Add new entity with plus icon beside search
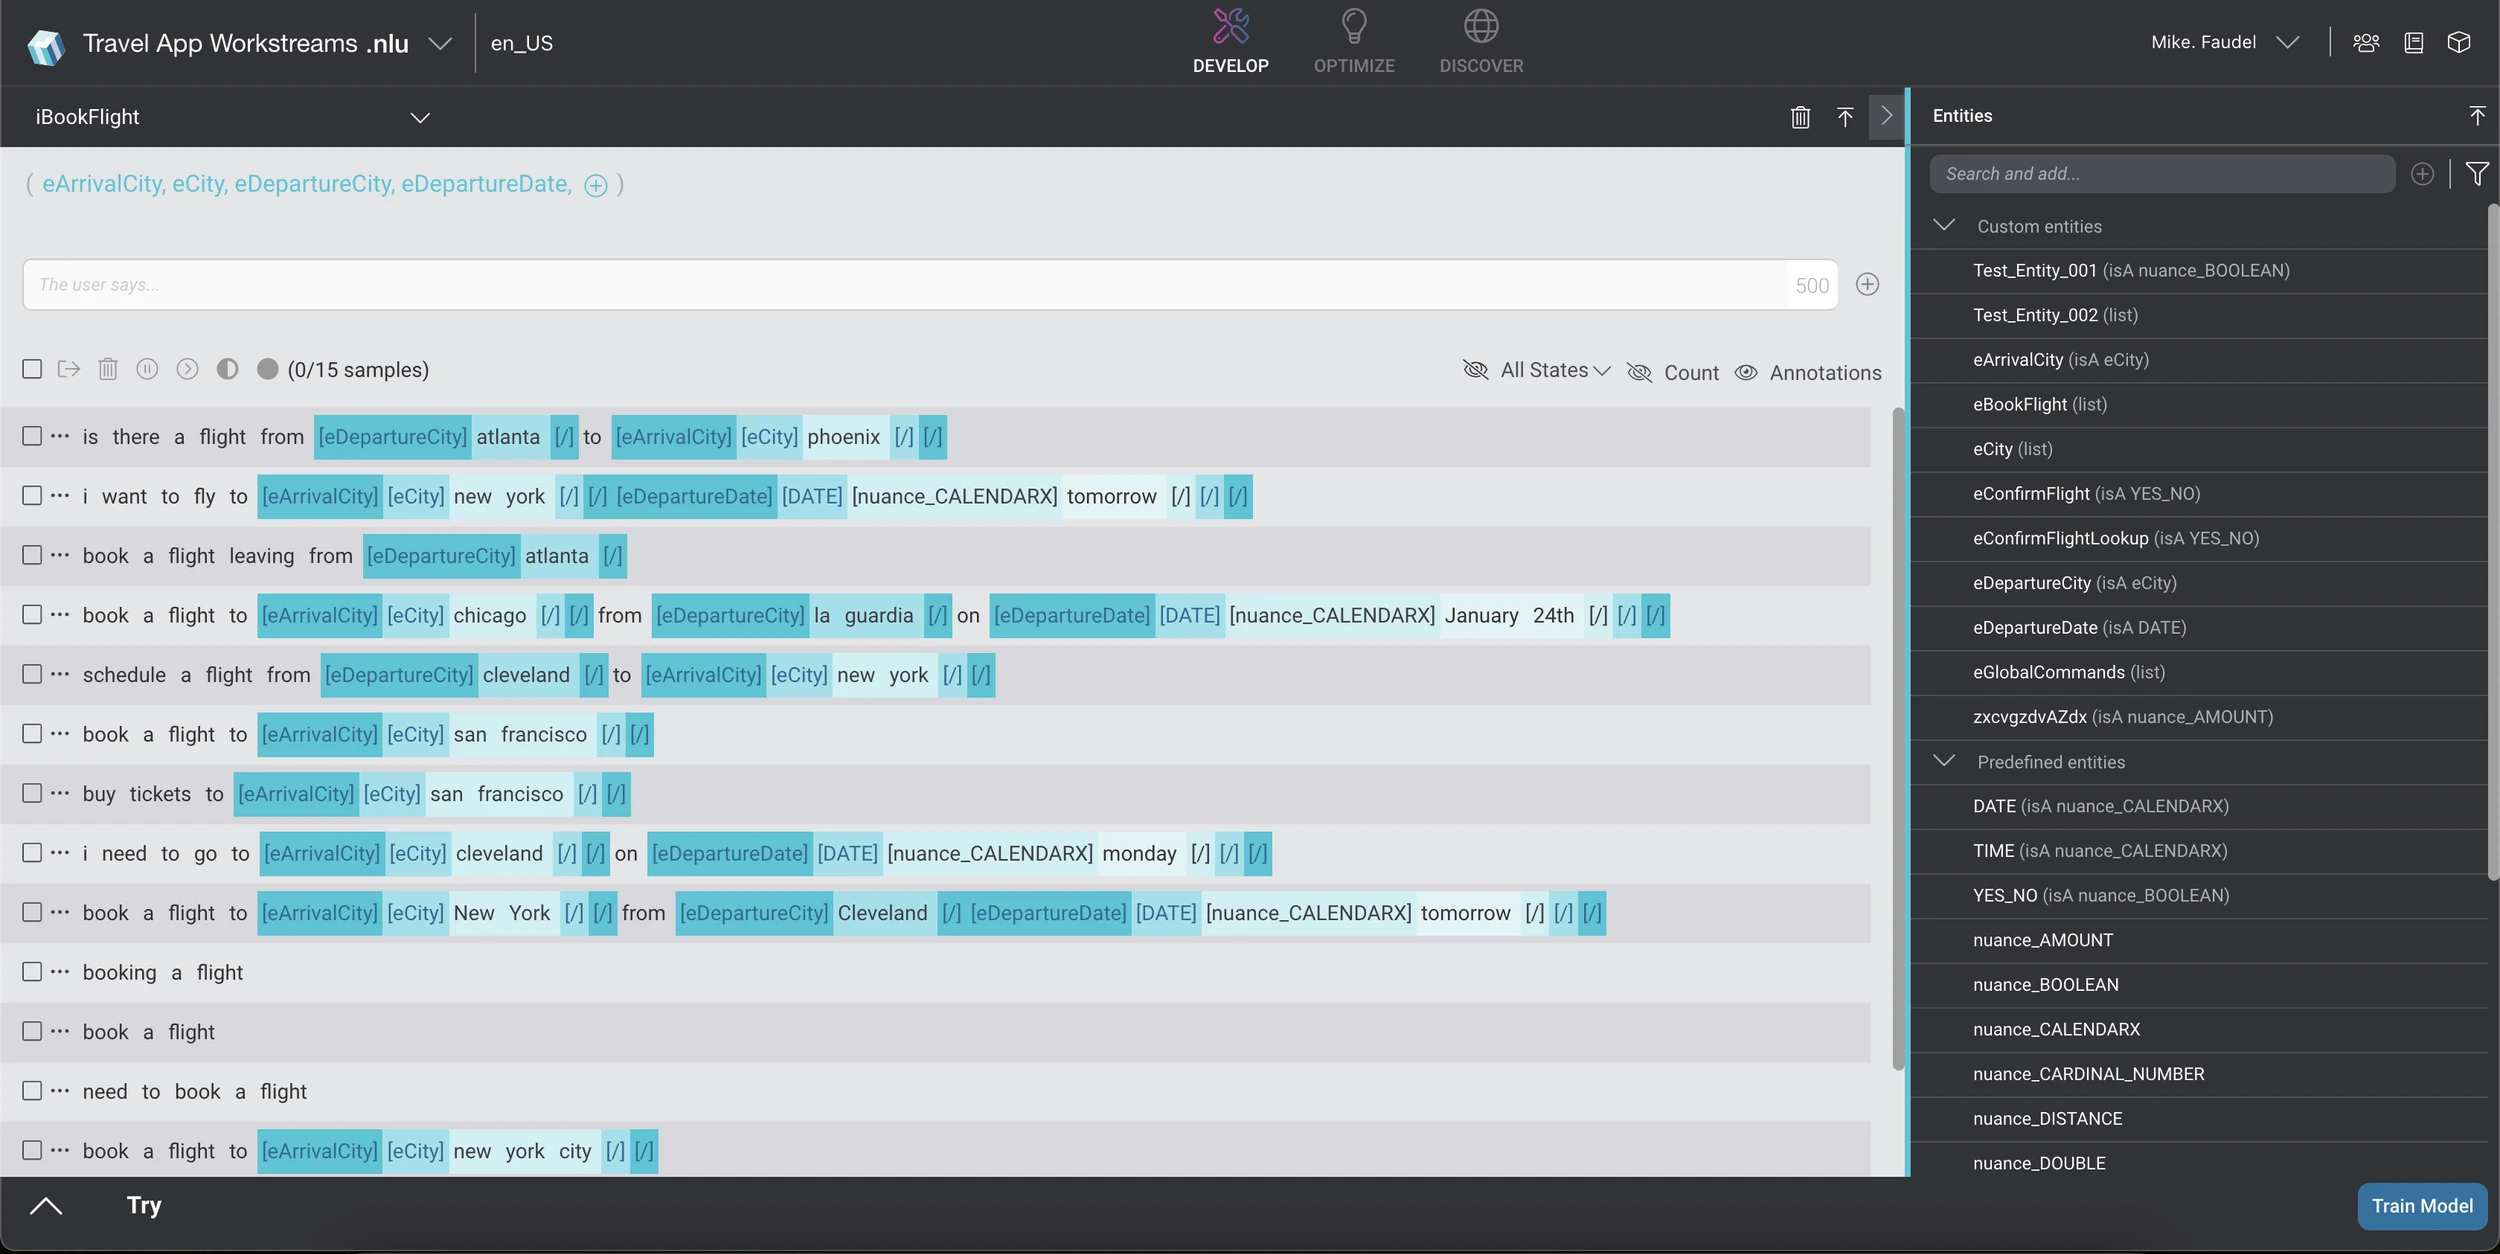 tap(2421, 174)
